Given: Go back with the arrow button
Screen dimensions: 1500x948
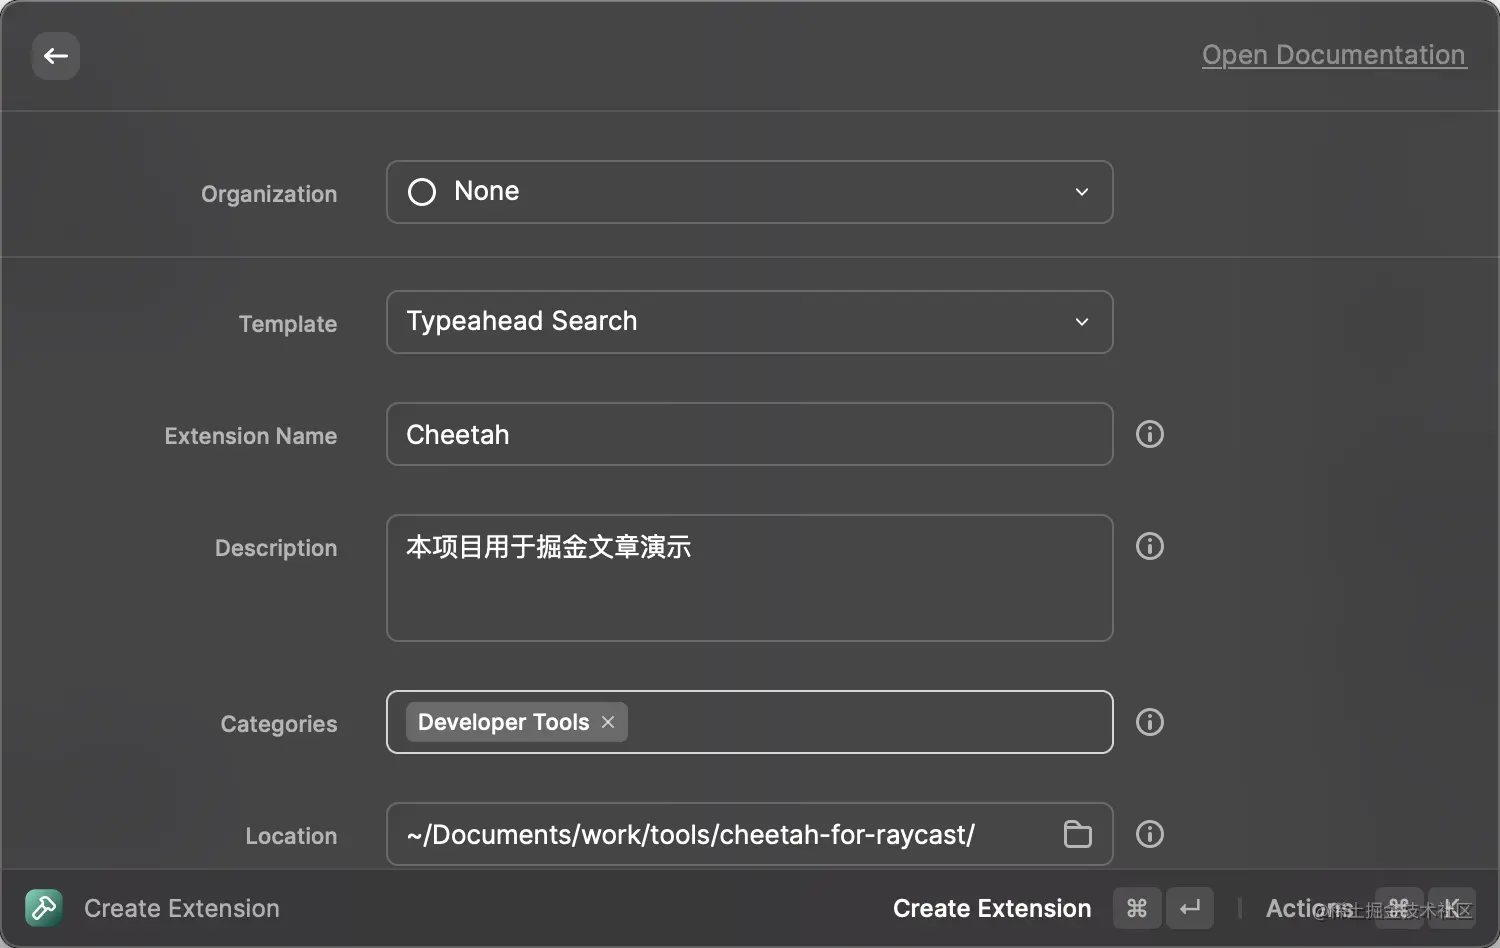Looking at the screenshot, I should [x=56, y=56].
